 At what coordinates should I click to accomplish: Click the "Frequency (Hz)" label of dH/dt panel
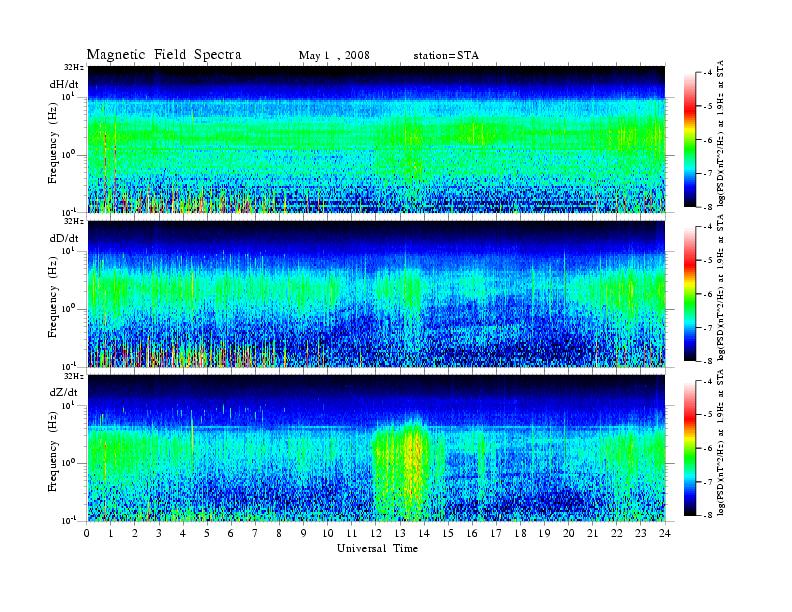(x=53, y=143)
